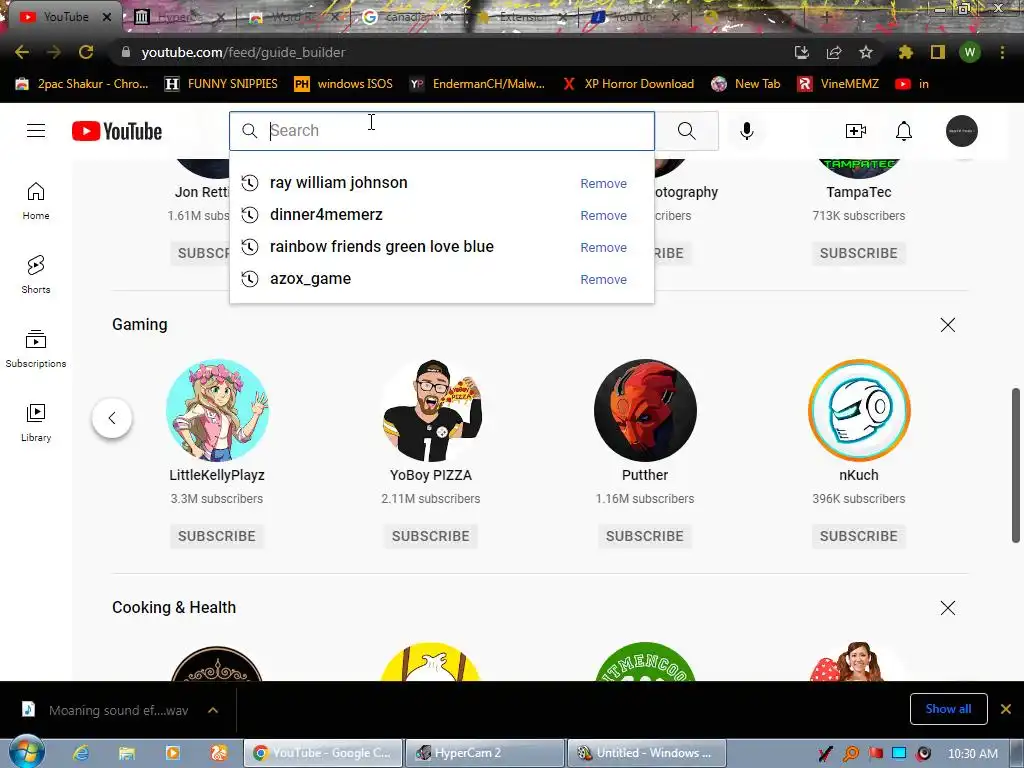Screen dimensions: 1024x768
Task: Go to Home in the sidebar
Action: pyautogui.click(x=36, y=200)
